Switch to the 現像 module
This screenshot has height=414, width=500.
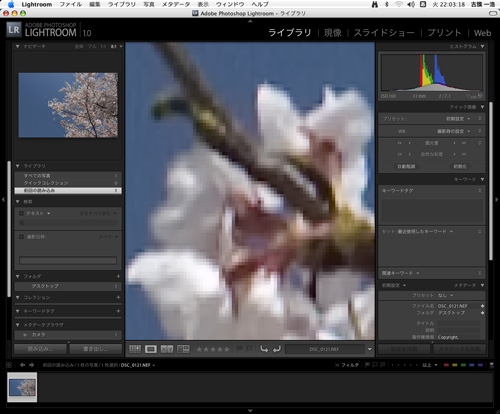pos(333,33)
